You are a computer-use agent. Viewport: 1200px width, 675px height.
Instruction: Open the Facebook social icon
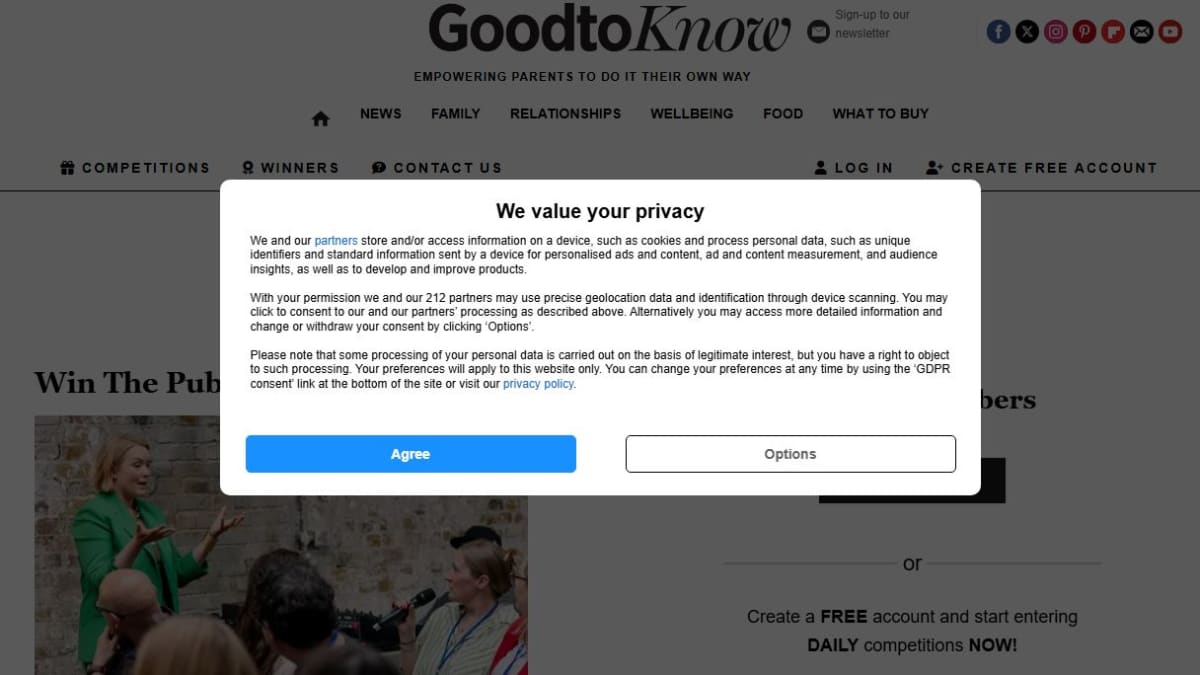(x=998, y=32)
